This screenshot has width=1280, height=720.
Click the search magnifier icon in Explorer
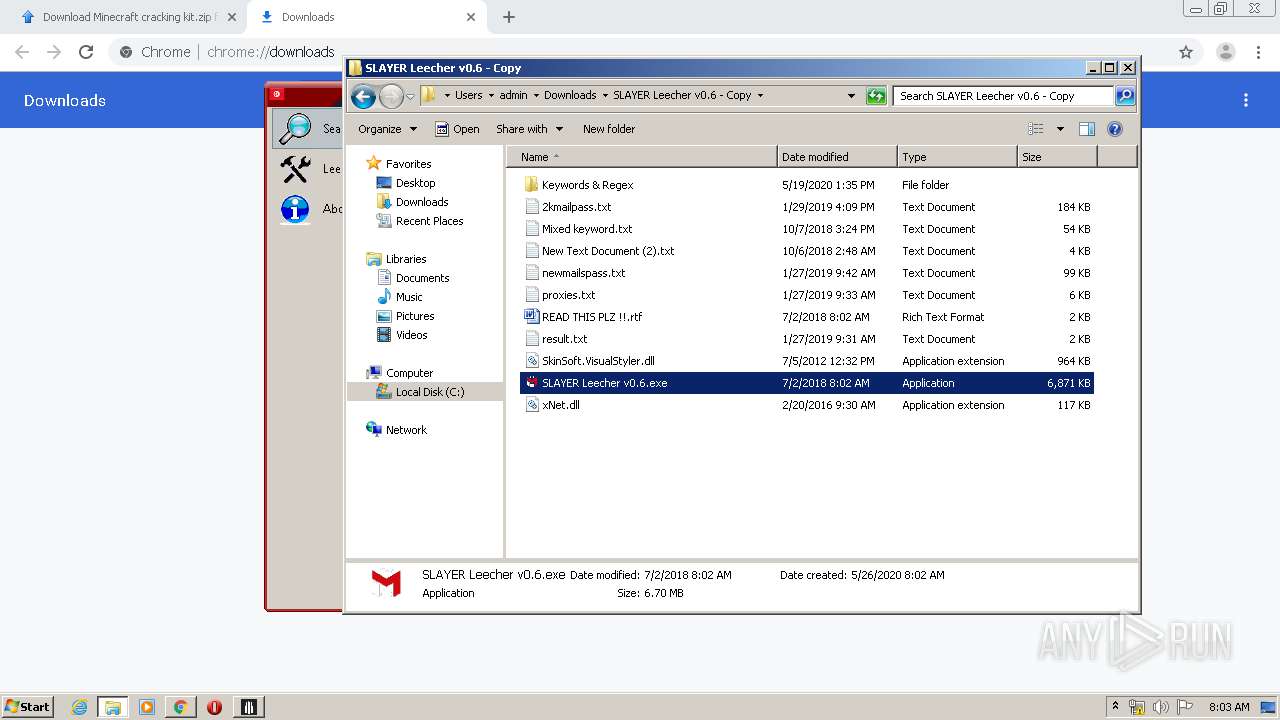click(x=1125, y=96)
